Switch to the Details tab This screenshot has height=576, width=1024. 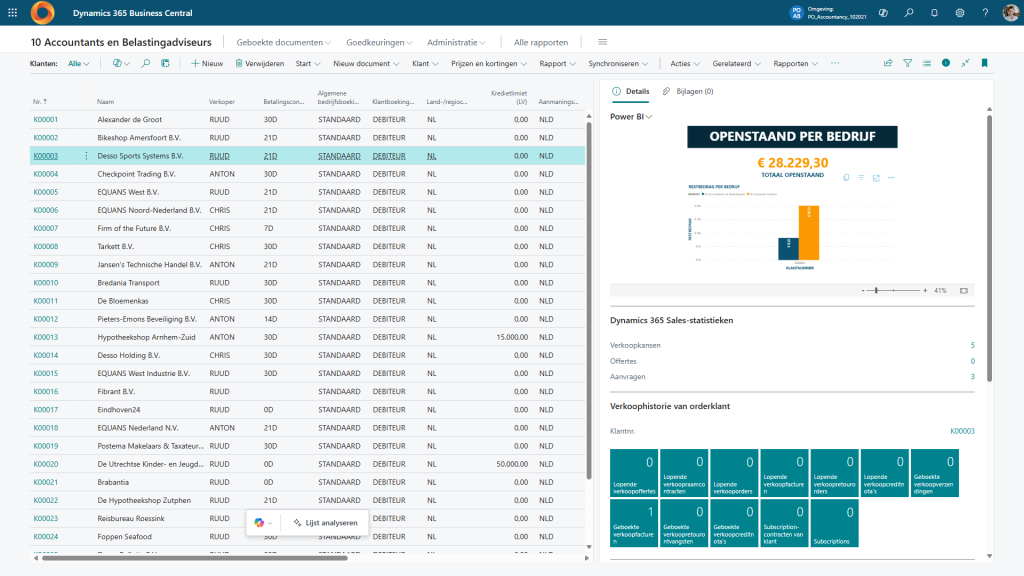[631, 91]
